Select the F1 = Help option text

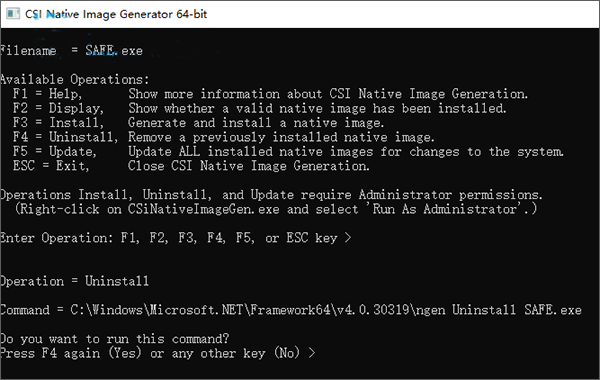click(47, 94)
